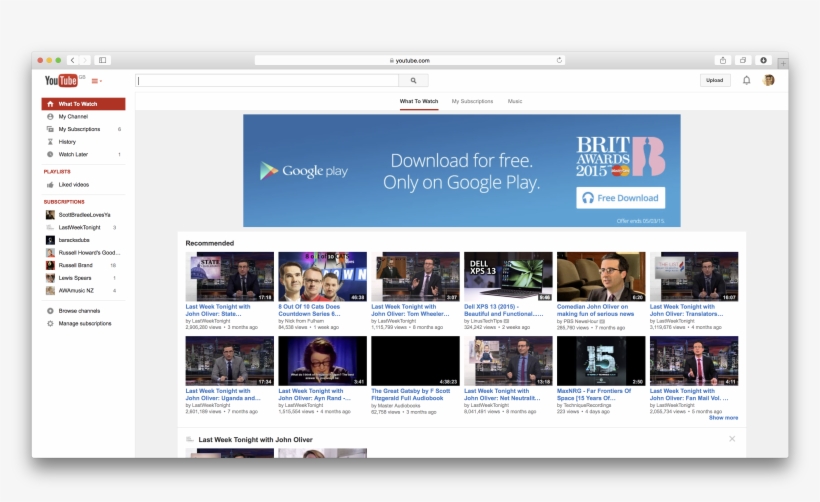Image resolution: width=820 pixels, height=502 pixels.
Task: Open LastWeekTonight subscription
Action: [x=84, y=227]
